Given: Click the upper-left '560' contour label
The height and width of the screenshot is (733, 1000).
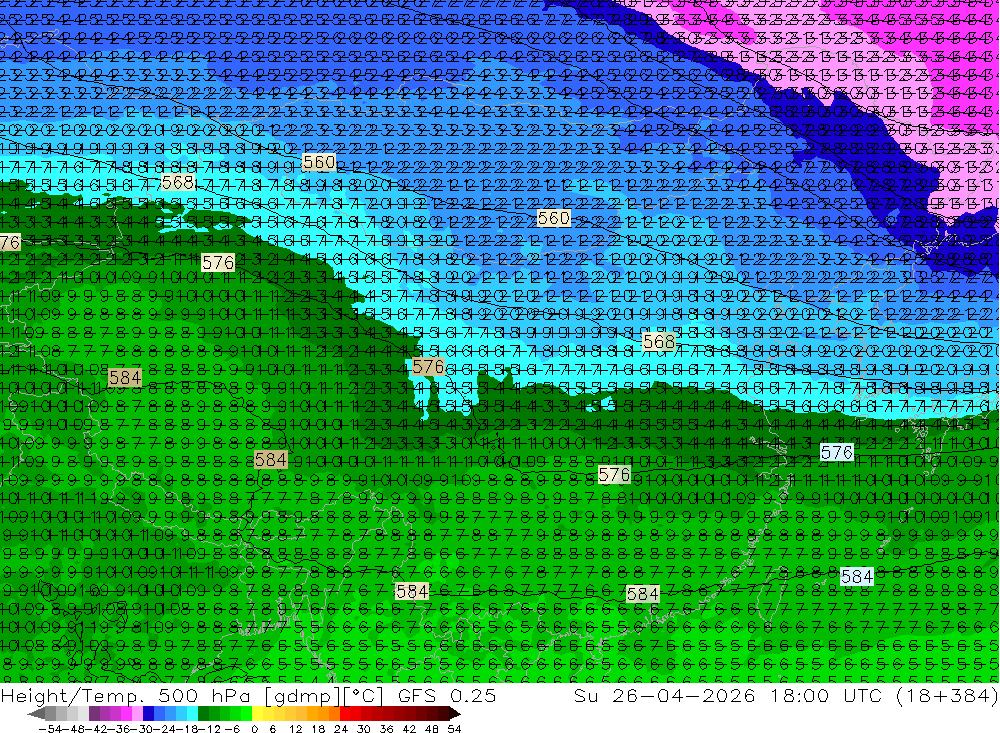Looking at the screenshot, I should [319, 162].
